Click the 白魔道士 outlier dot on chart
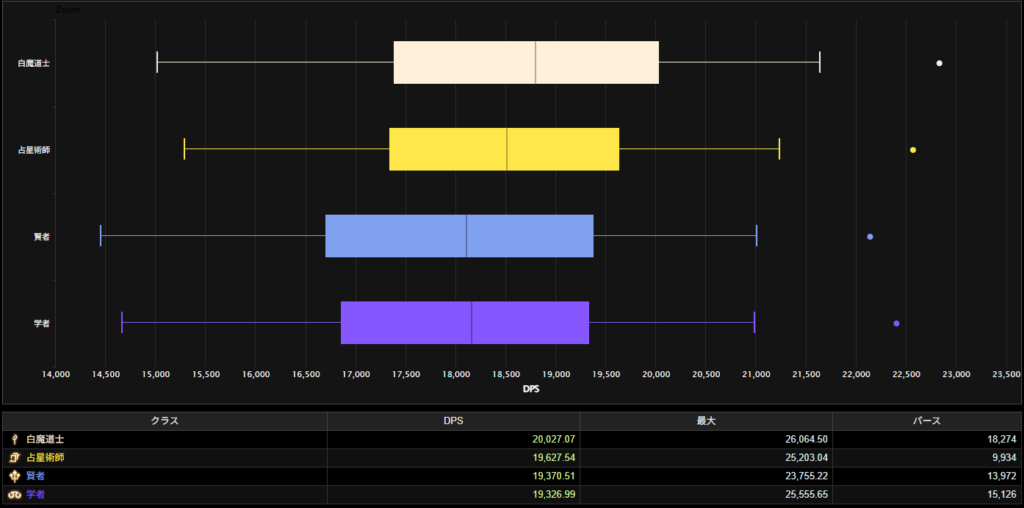Image resolution: width=1024 pixels, height=508 pixels. (939, 63)
